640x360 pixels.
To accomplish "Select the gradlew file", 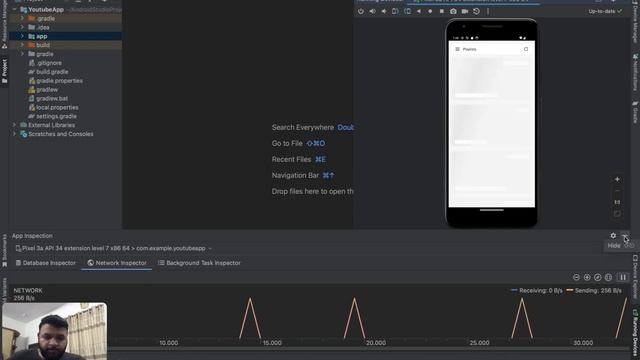I will point(43,89).
